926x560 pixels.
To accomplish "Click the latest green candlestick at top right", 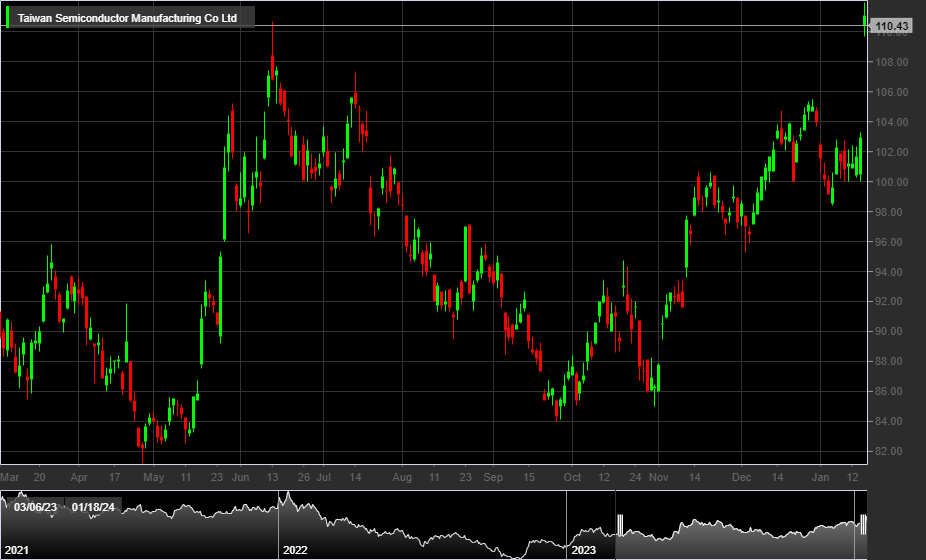I will 865,19.
